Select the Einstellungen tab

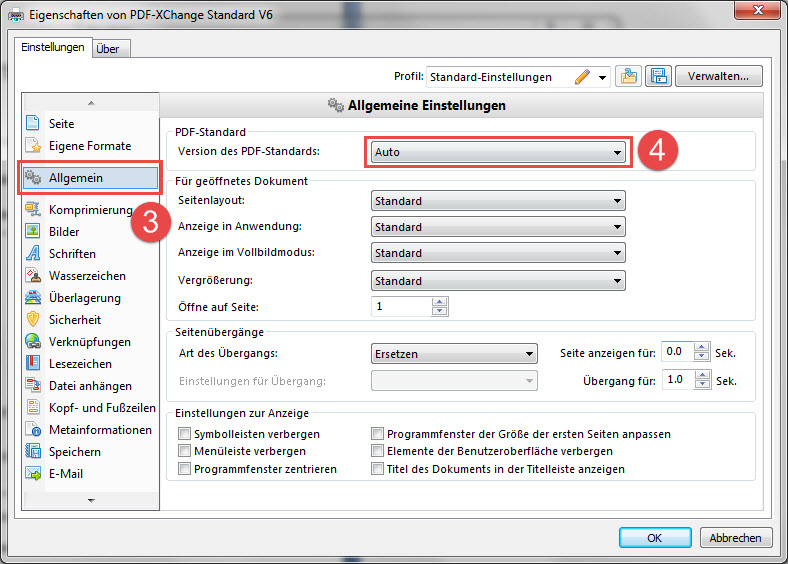53,47
